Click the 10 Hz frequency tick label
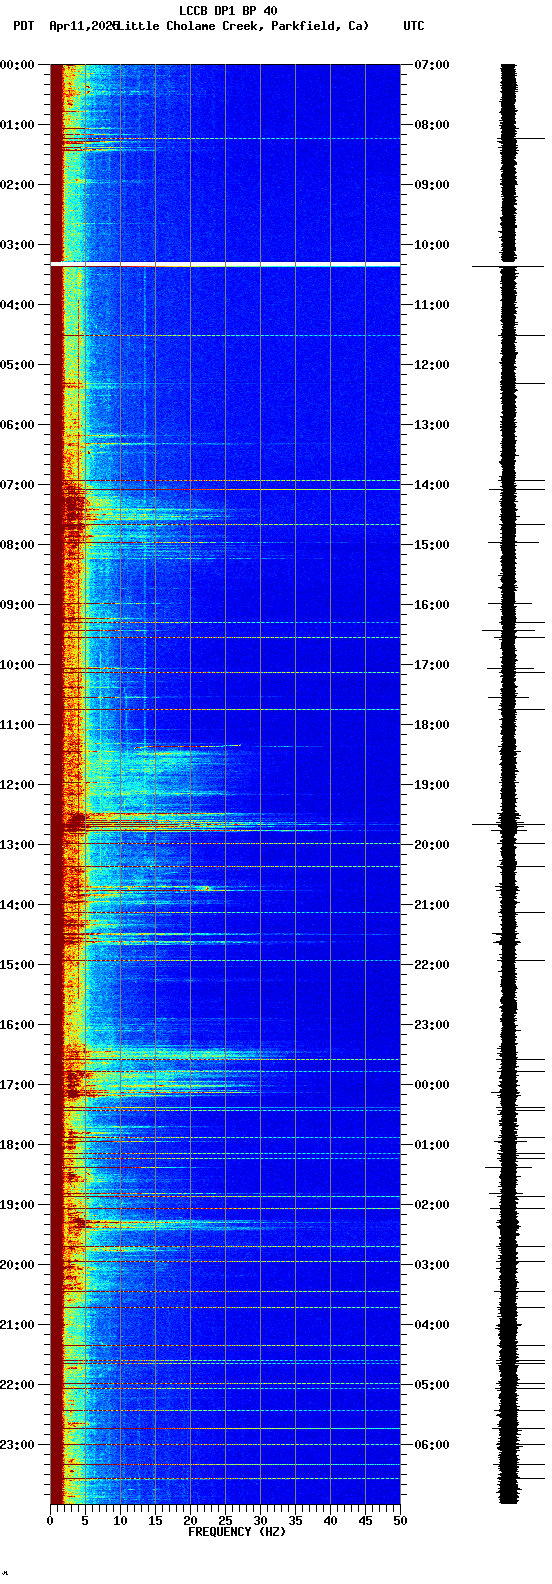The height and width of the screenshot is (1584, 552). tap(120, 1521)
